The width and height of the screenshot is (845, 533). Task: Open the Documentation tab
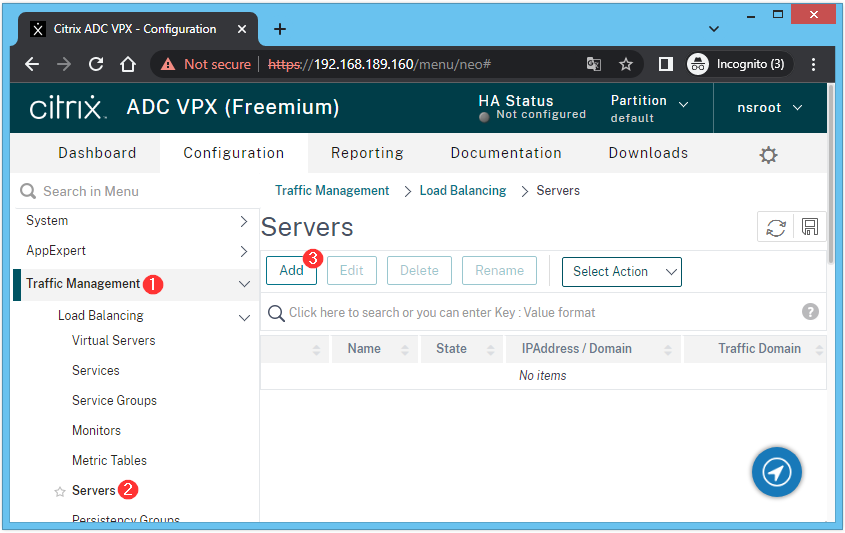506,153
